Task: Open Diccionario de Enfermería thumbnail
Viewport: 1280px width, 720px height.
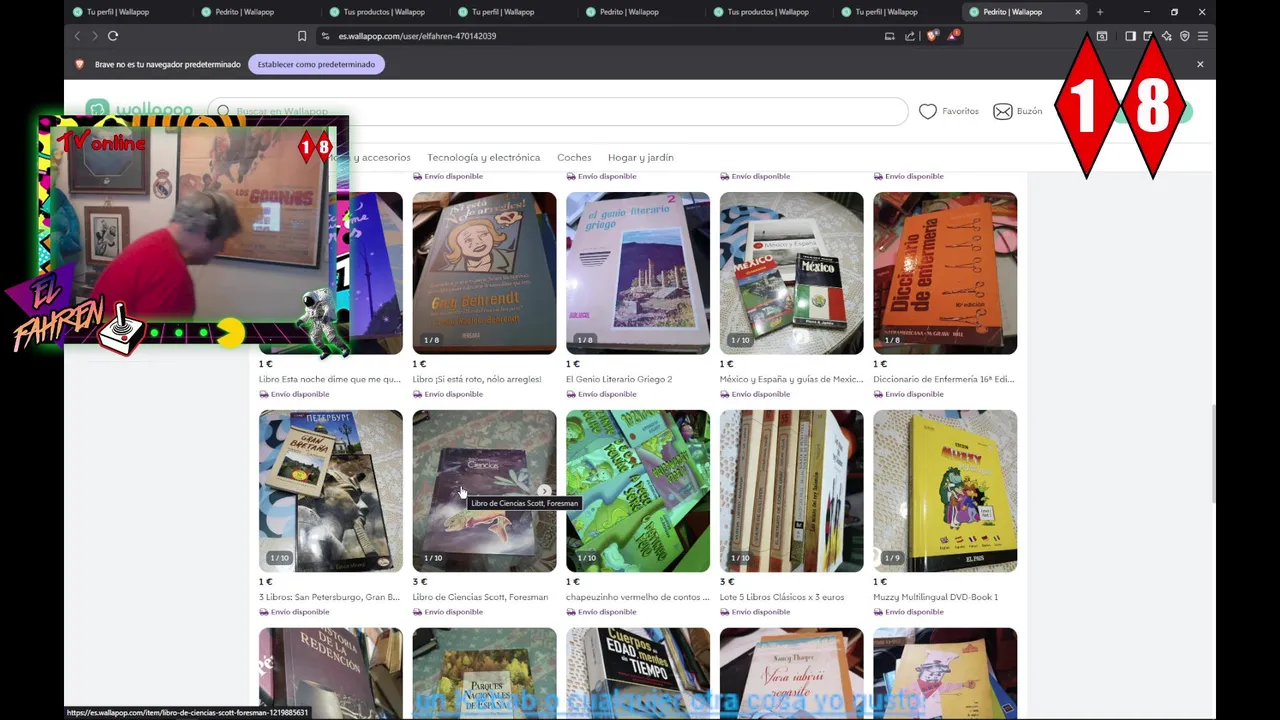Action: tap(945, 273)
